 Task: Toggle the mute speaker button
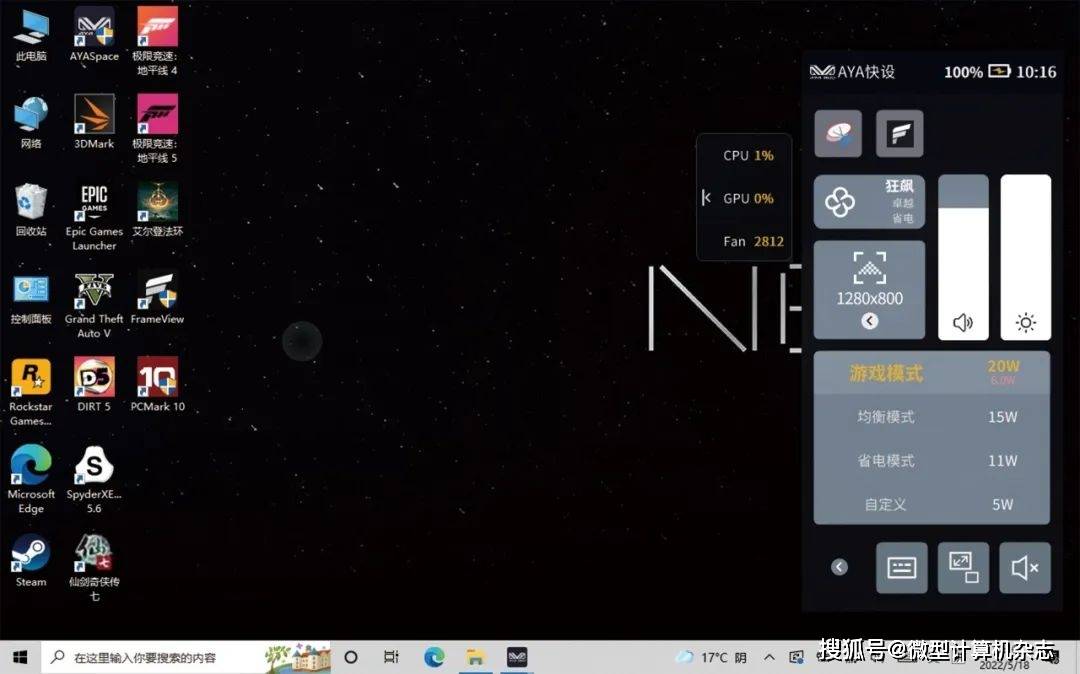1025,568
